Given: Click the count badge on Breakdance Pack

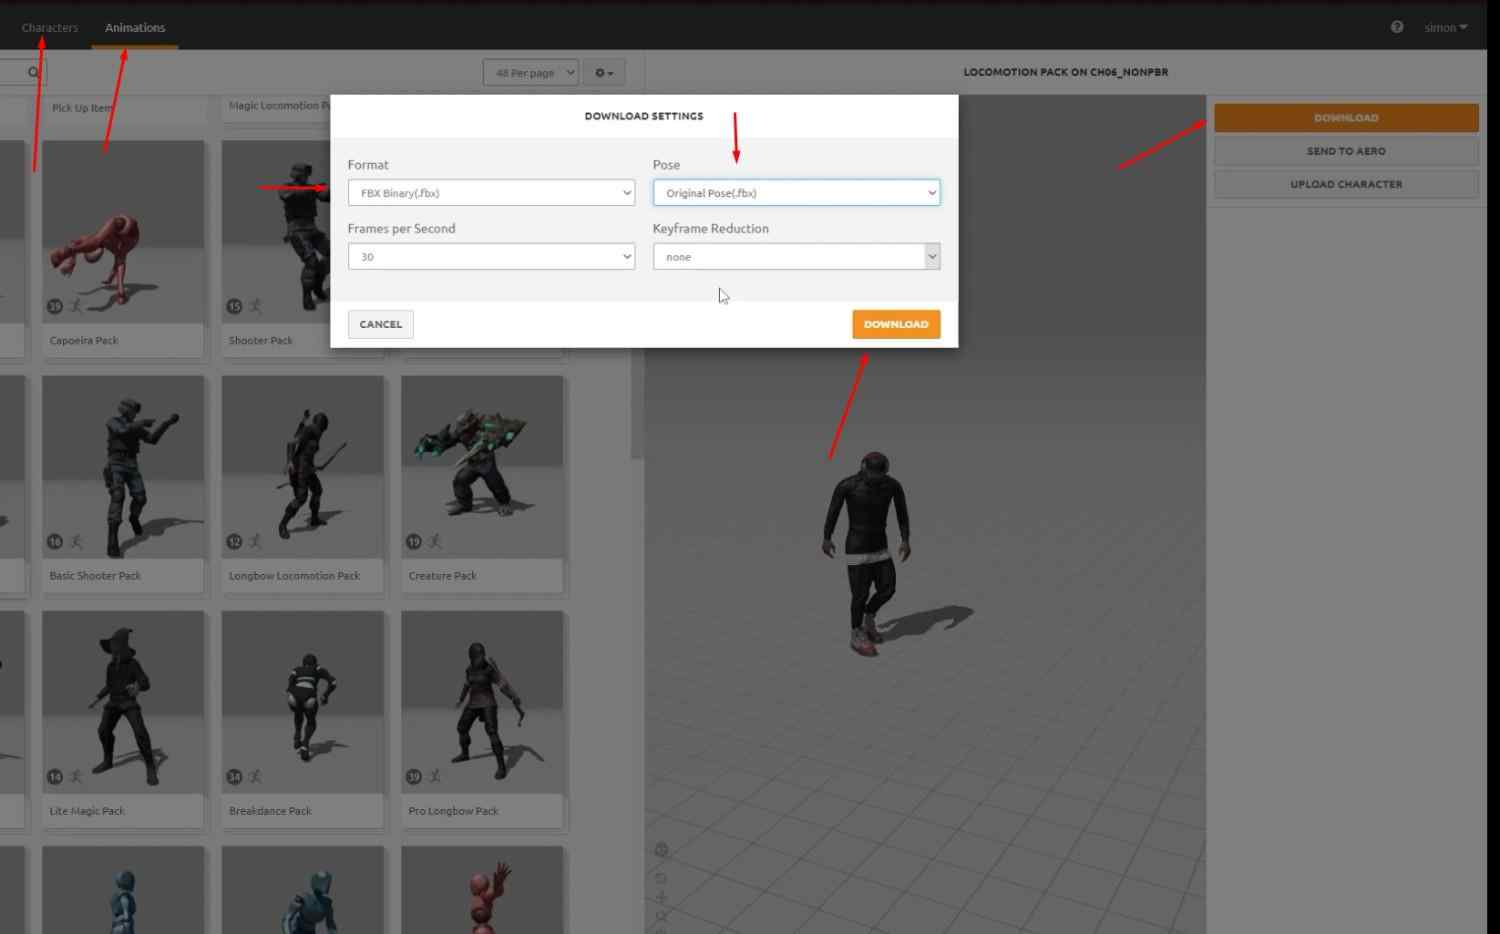Looking at the screenshot, I should click(x=234, y=776).
